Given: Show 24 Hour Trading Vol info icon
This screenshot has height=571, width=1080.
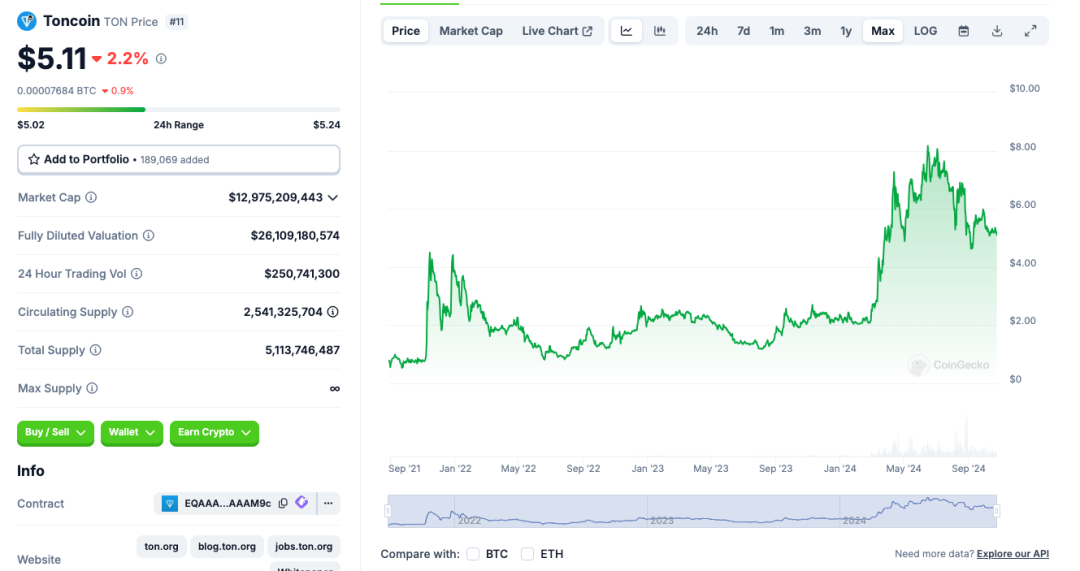Looking at the screenshot, I should 137,273.
